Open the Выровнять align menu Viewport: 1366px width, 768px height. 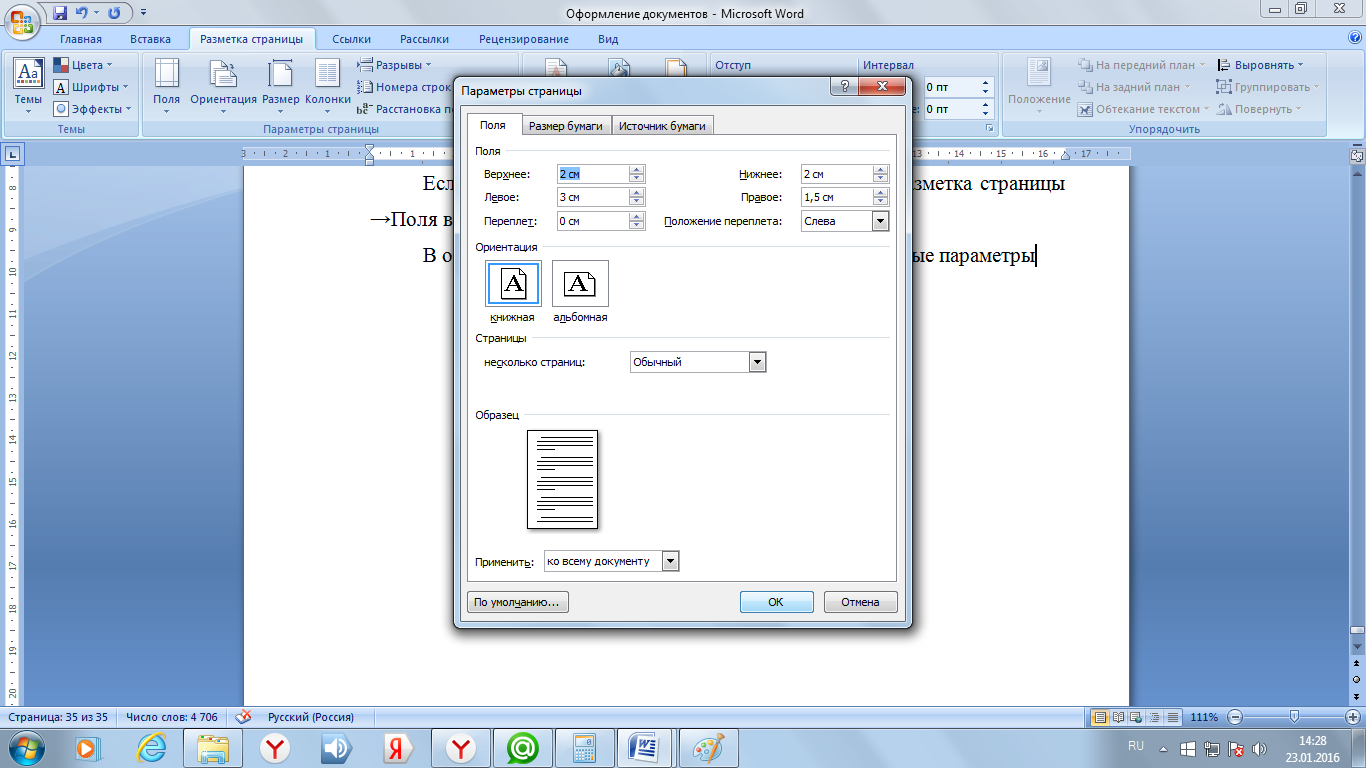tap(1262, 65)
